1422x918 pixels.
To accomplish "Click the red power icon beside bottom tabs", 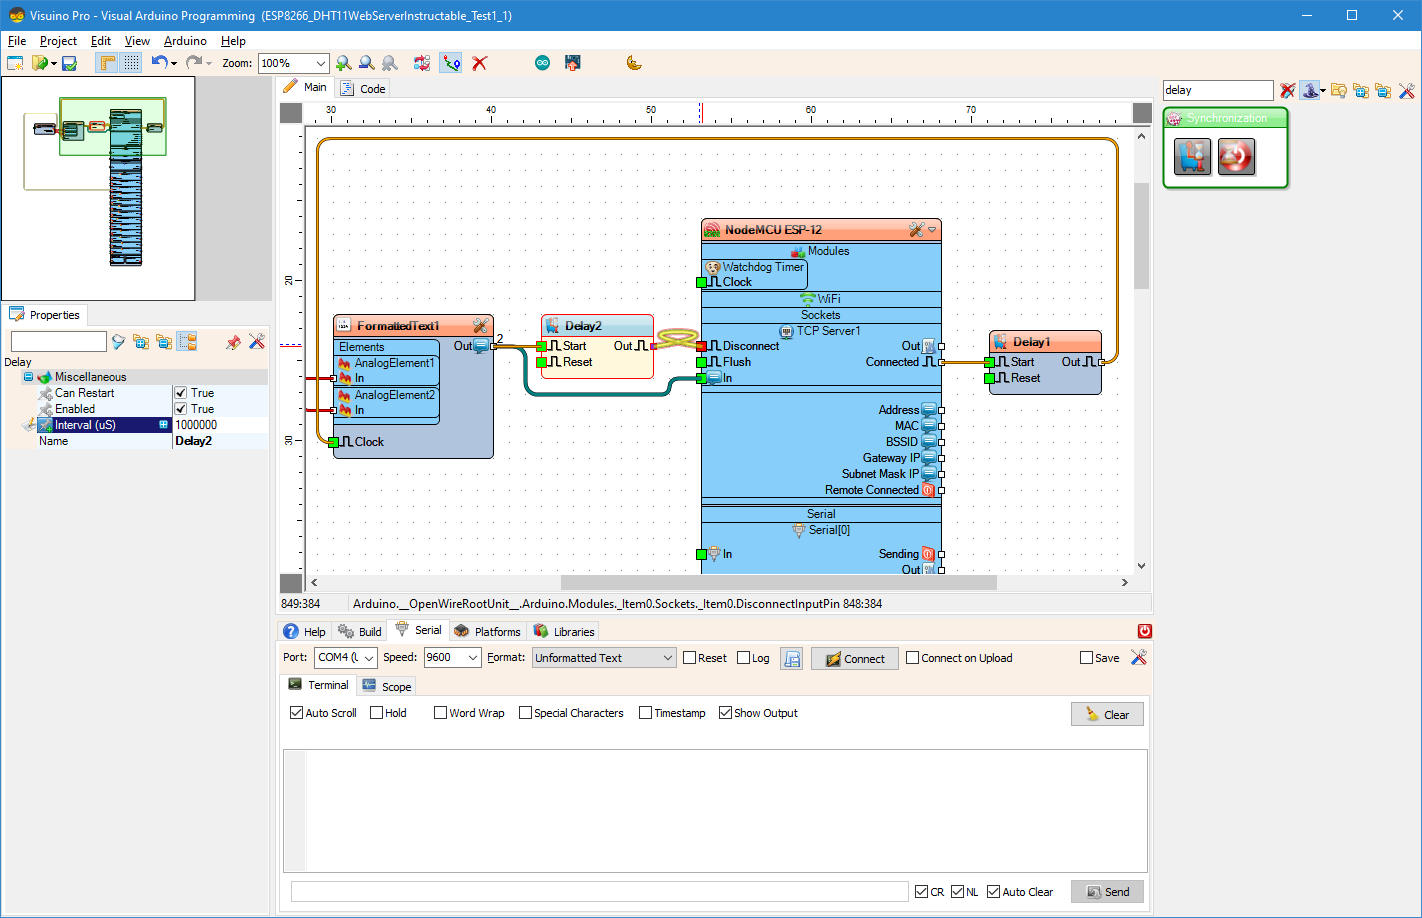I will [x=1145, y=631].
